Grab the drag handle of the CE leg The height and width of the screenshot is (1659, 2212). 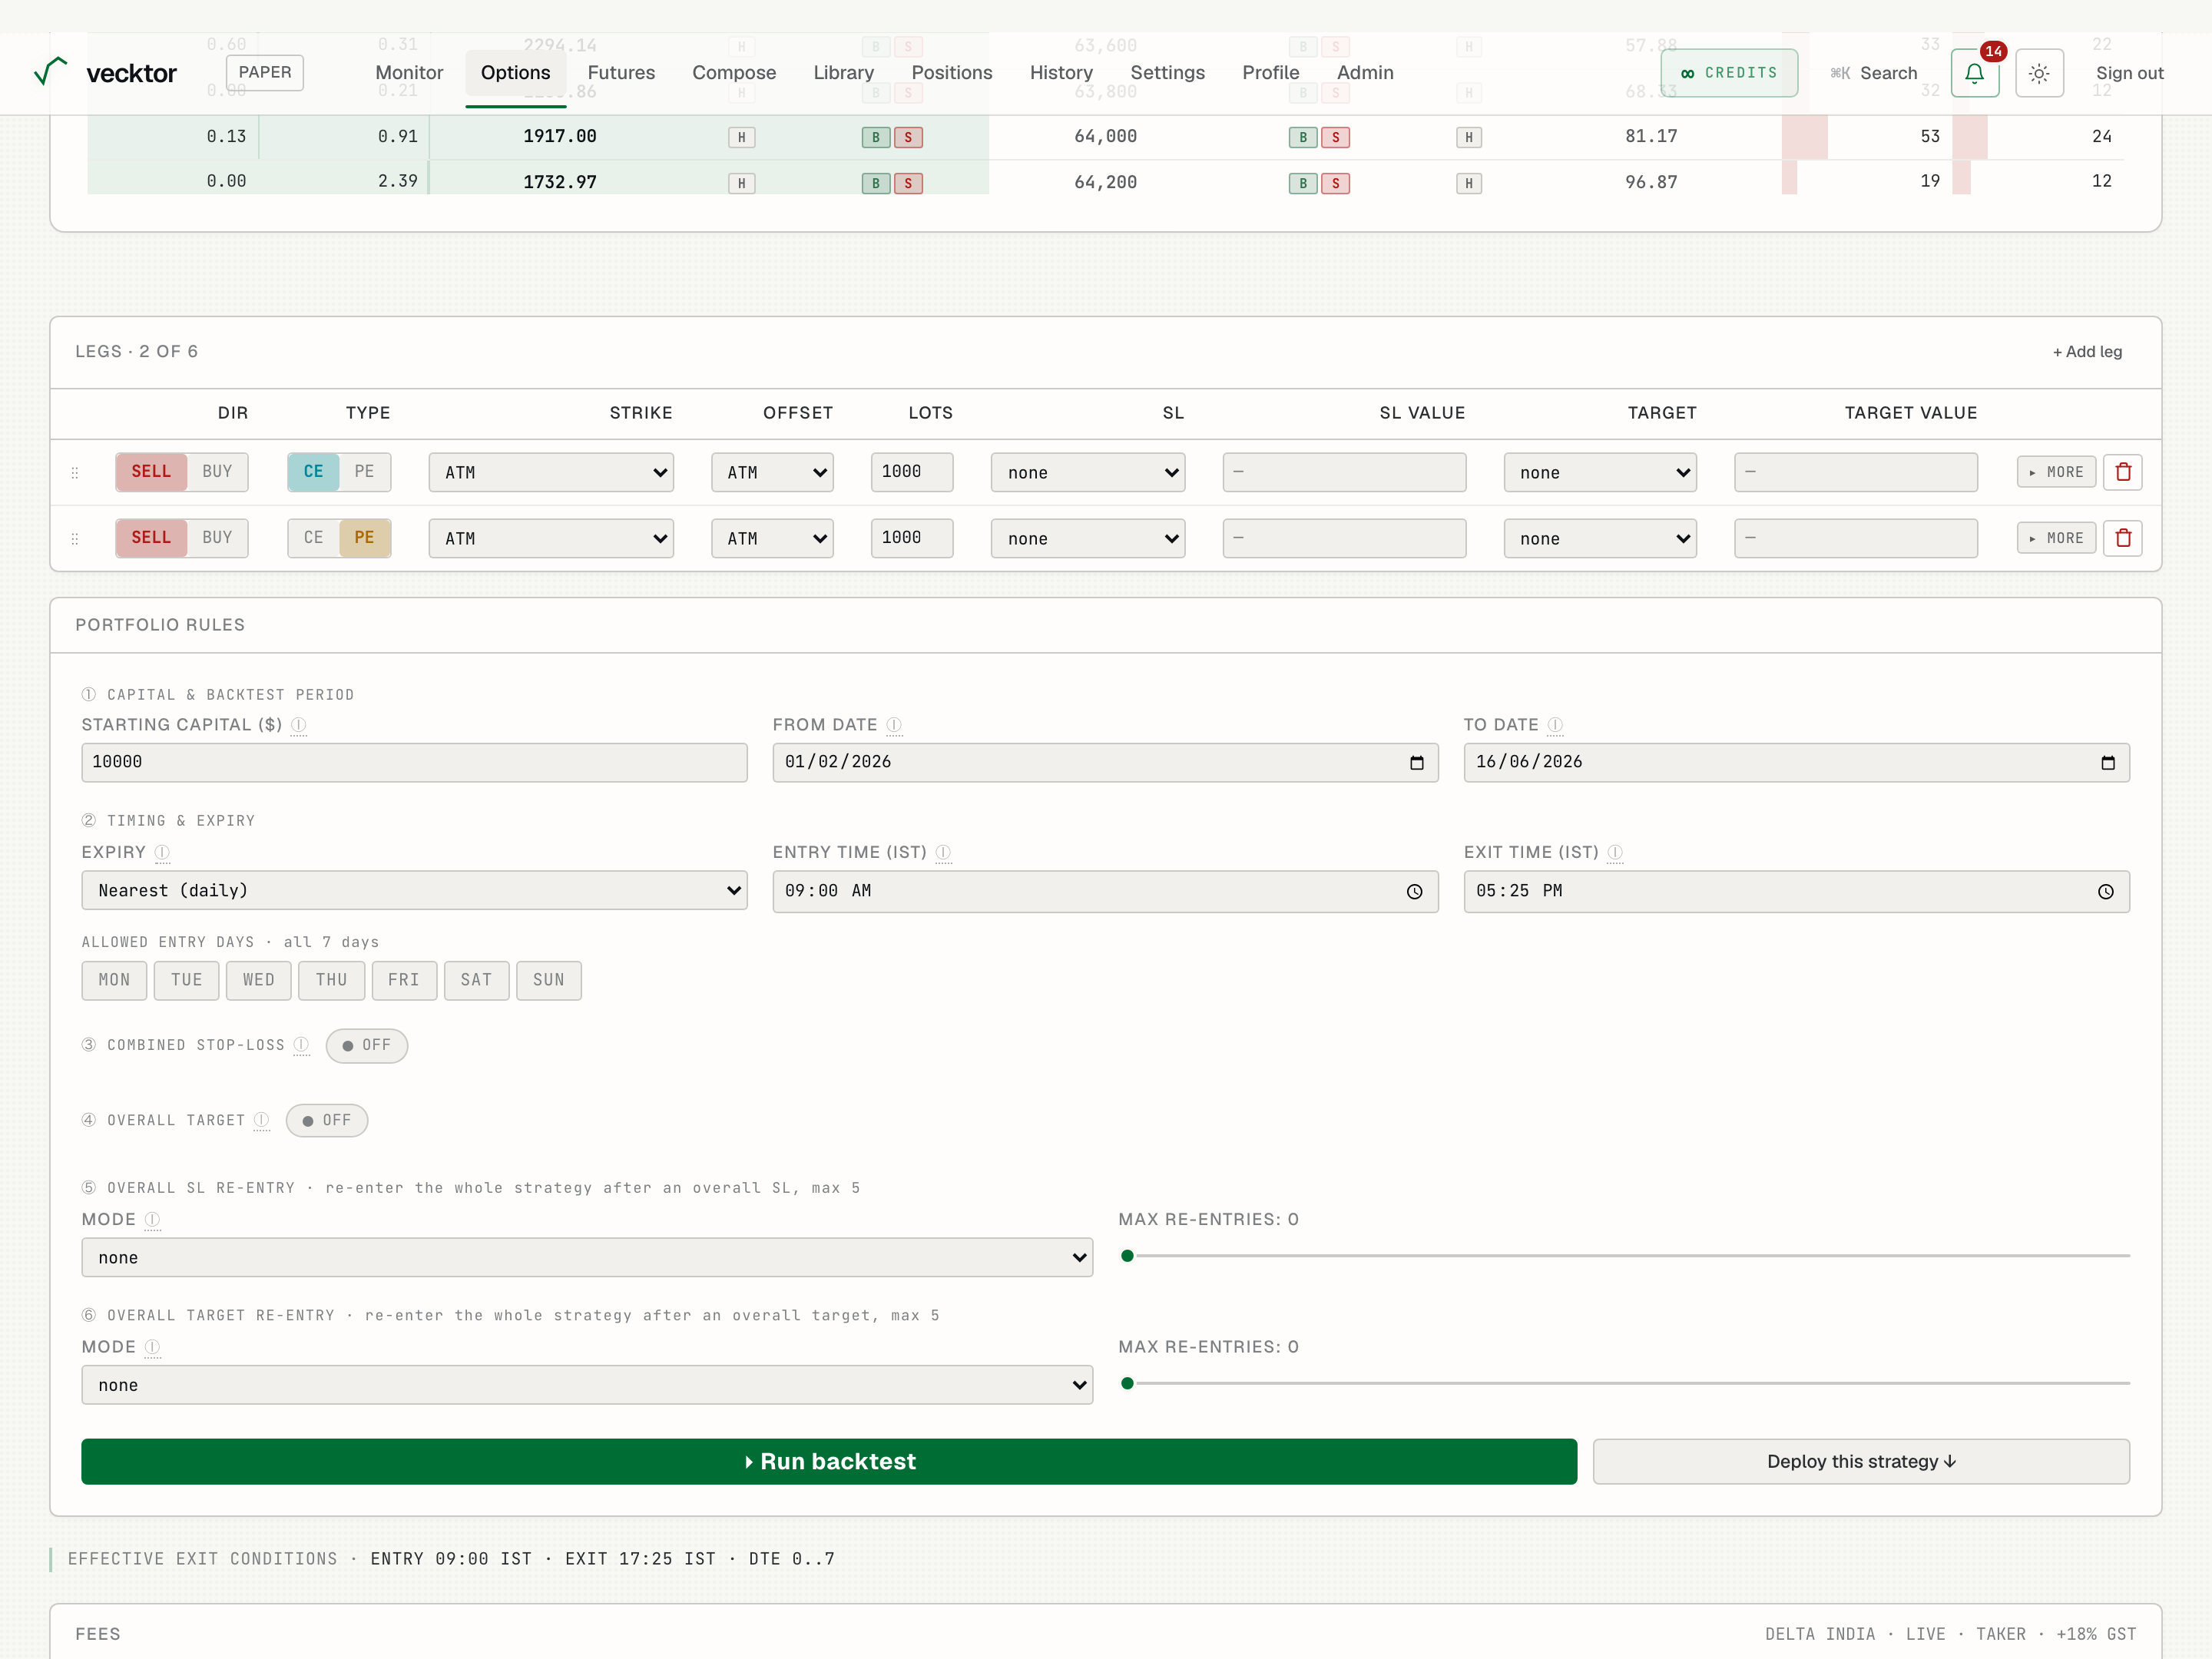75,473
